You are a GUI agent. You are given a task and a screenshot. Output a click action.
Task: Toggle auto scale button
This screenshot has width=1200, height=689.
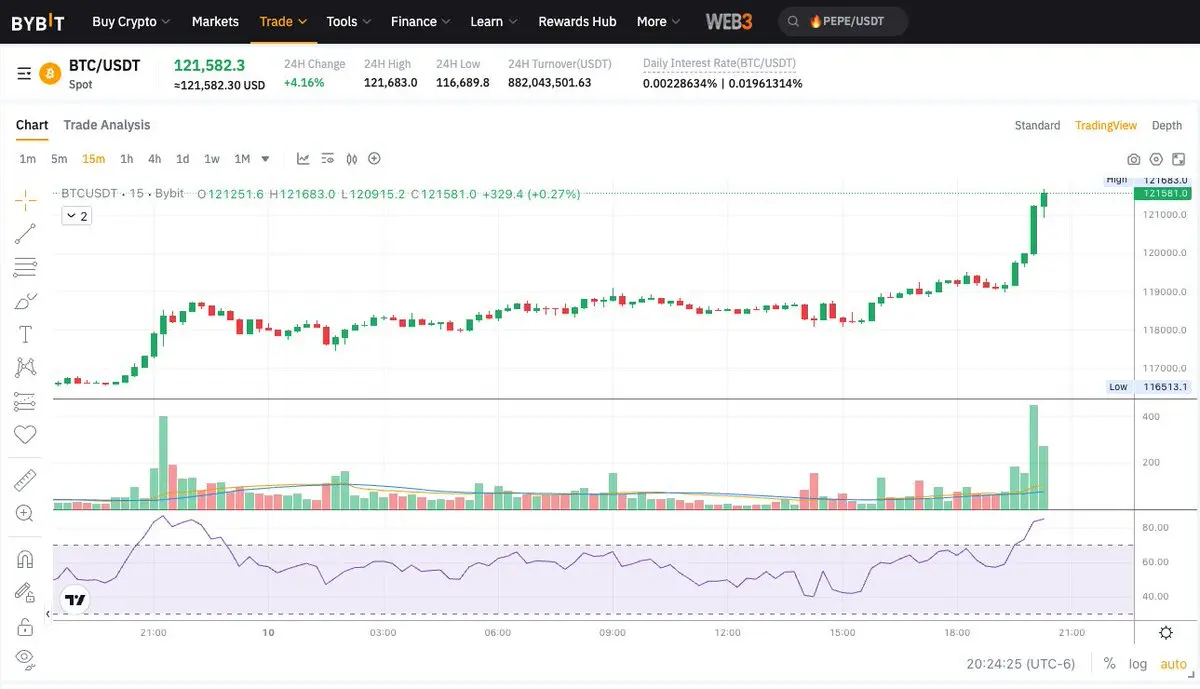point(1173,664)
